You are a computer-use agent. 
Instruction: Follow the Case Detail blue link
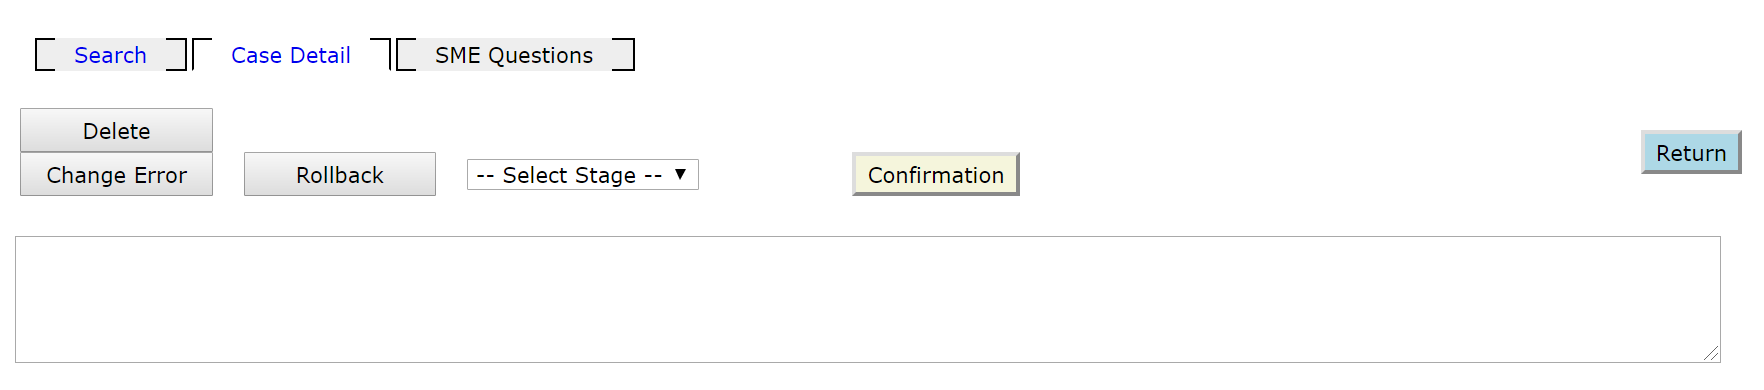point(291,55)
